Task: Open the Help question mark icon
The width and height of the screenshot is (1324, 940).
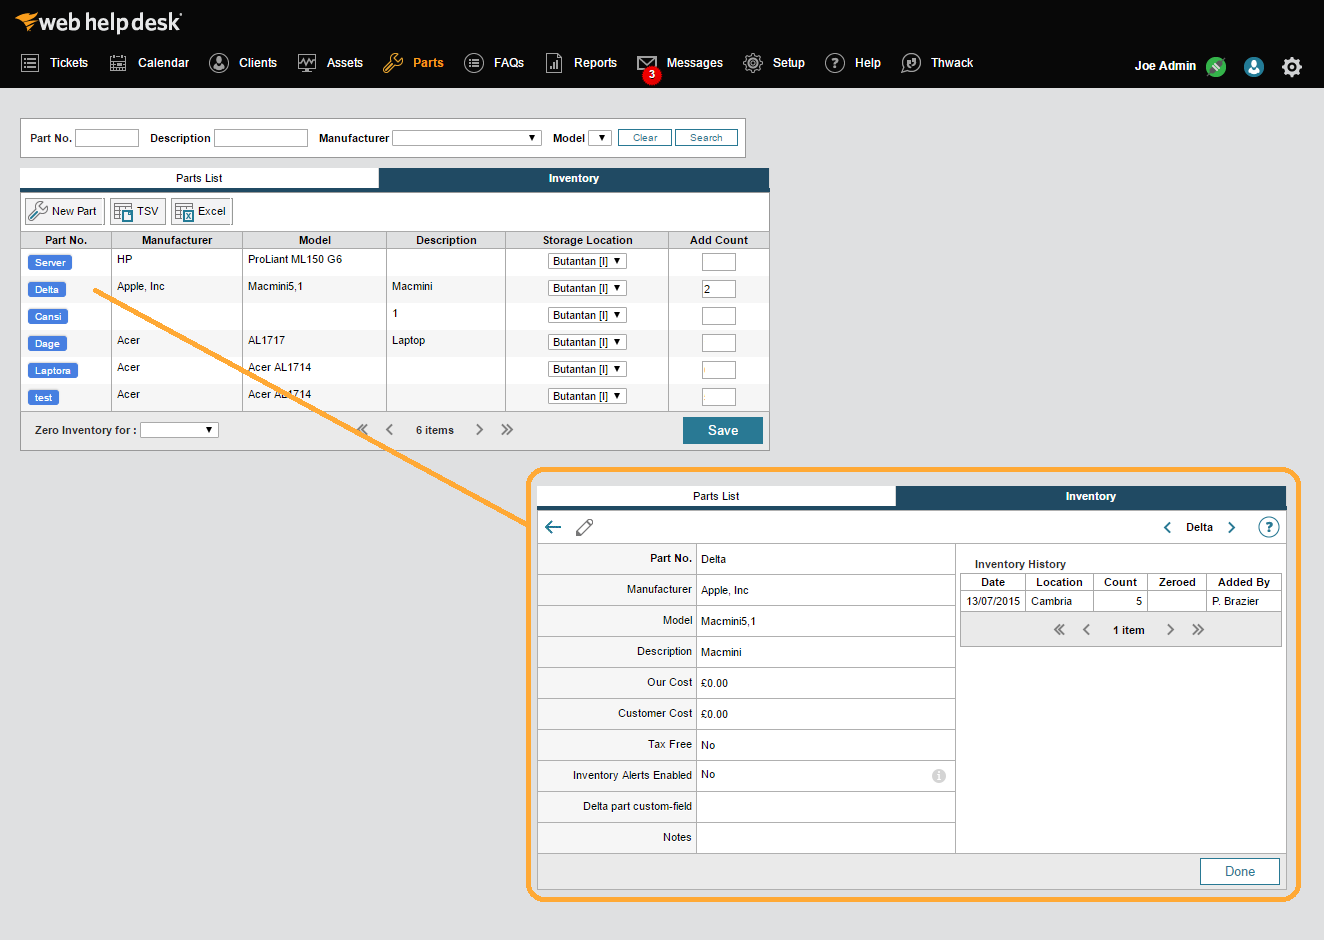Action: tap(835, 63)
